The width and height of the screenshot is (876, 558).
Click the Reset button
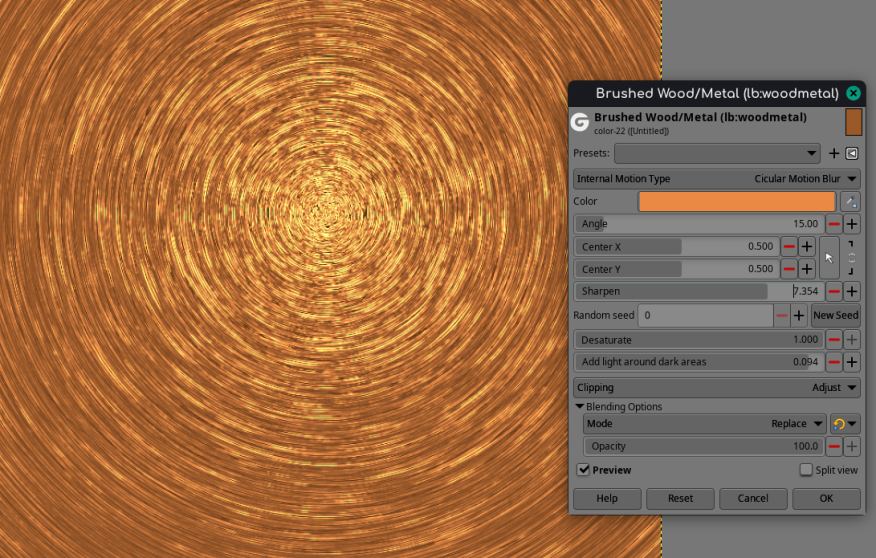[680, 498]
